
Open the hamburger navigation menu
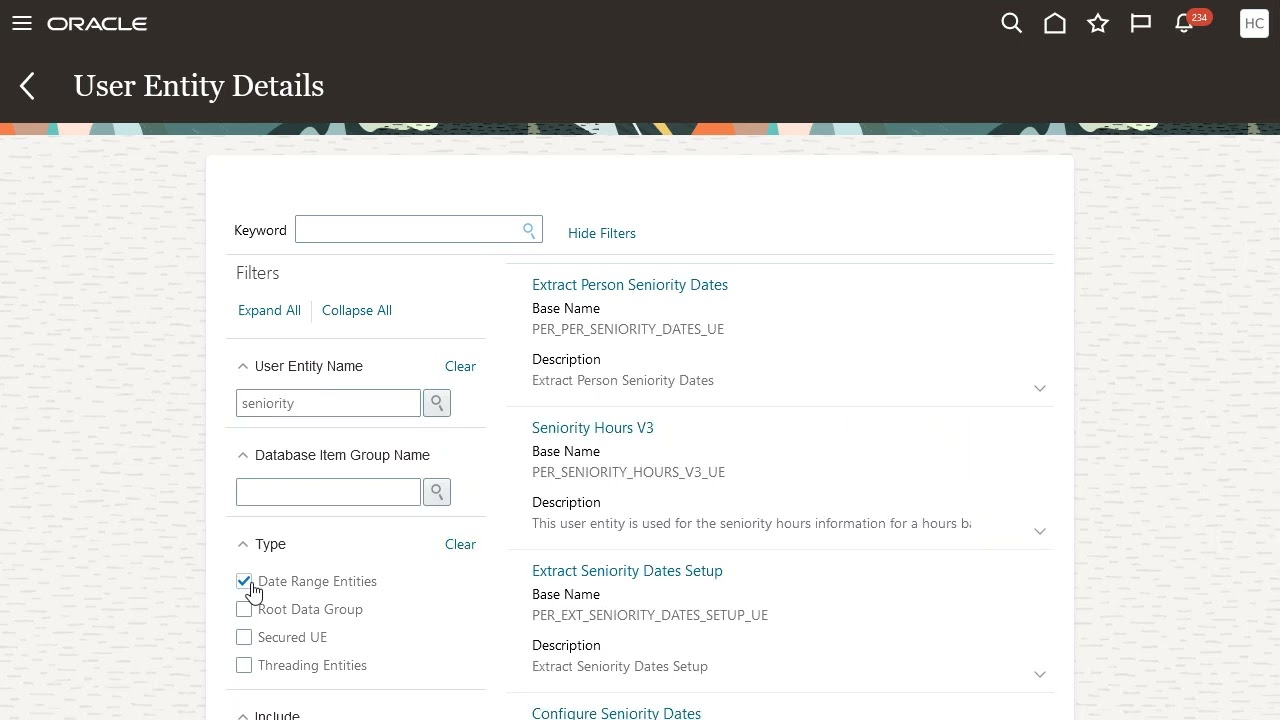[22, 23]
